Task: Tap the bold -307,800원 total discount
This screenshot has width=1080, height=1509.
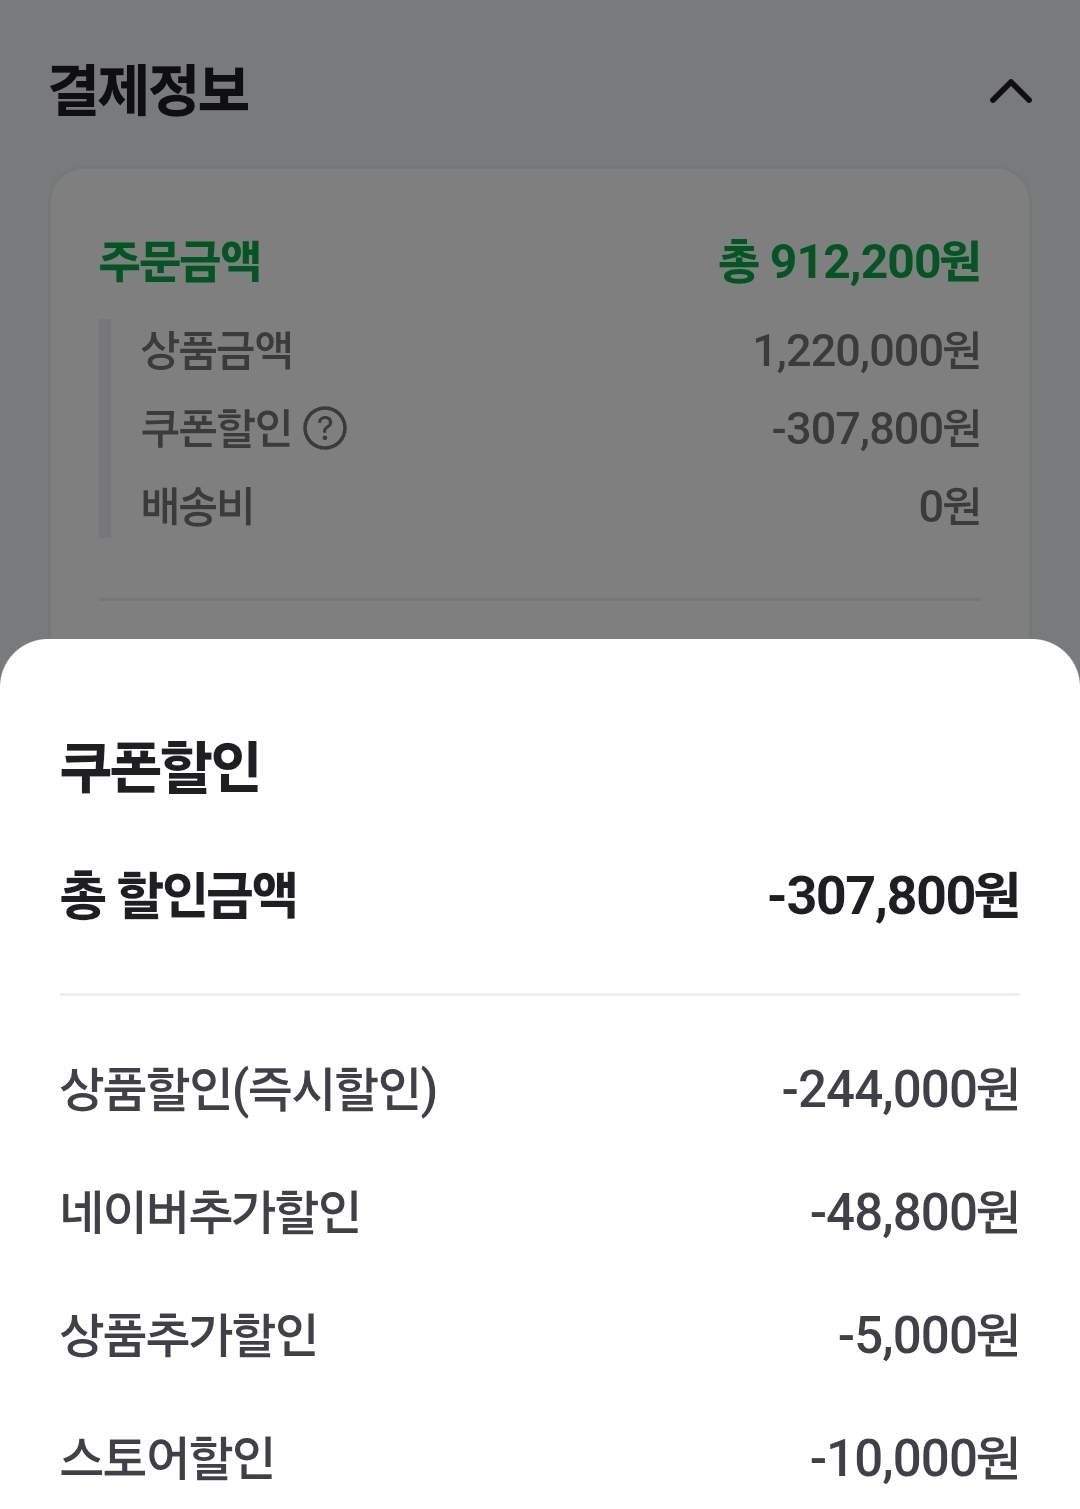Action: (x=893, y=895)
